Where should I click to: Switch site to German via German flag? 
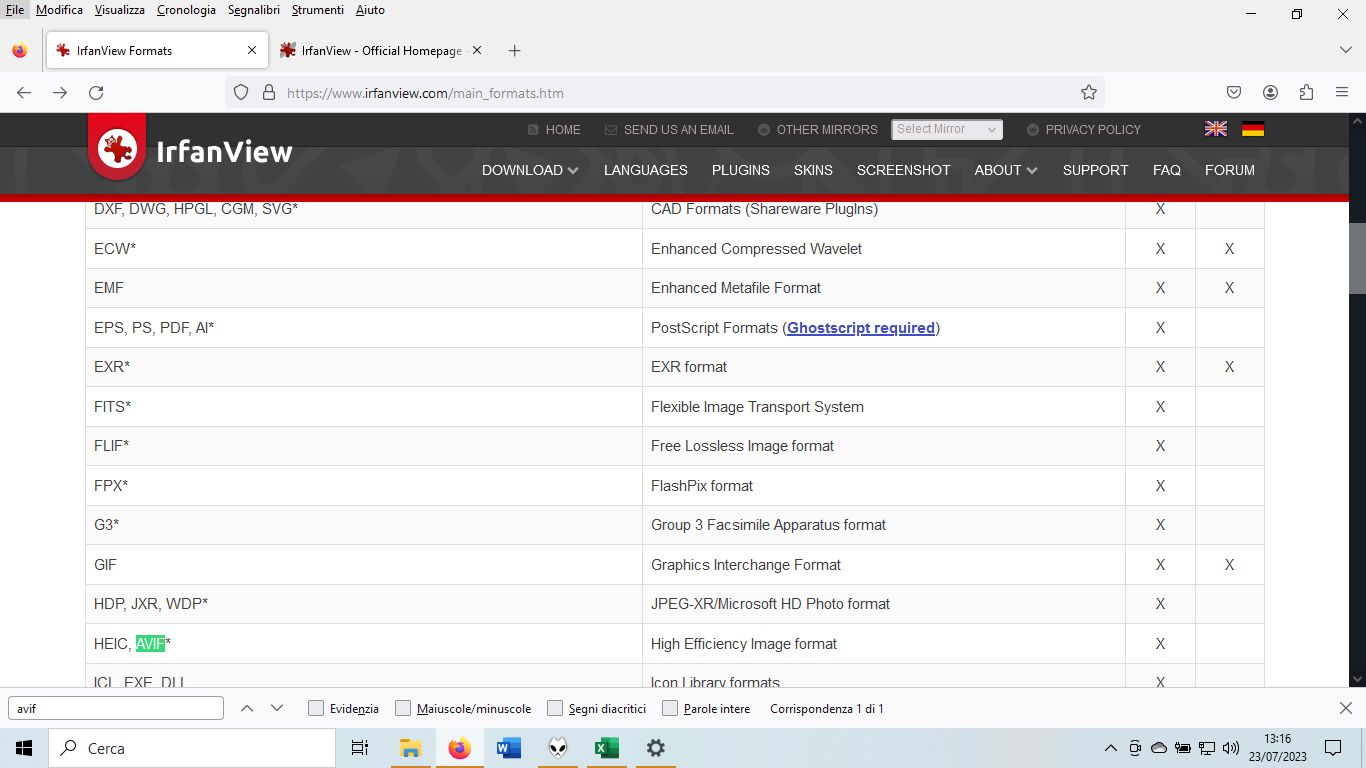tap(1253, 129)
